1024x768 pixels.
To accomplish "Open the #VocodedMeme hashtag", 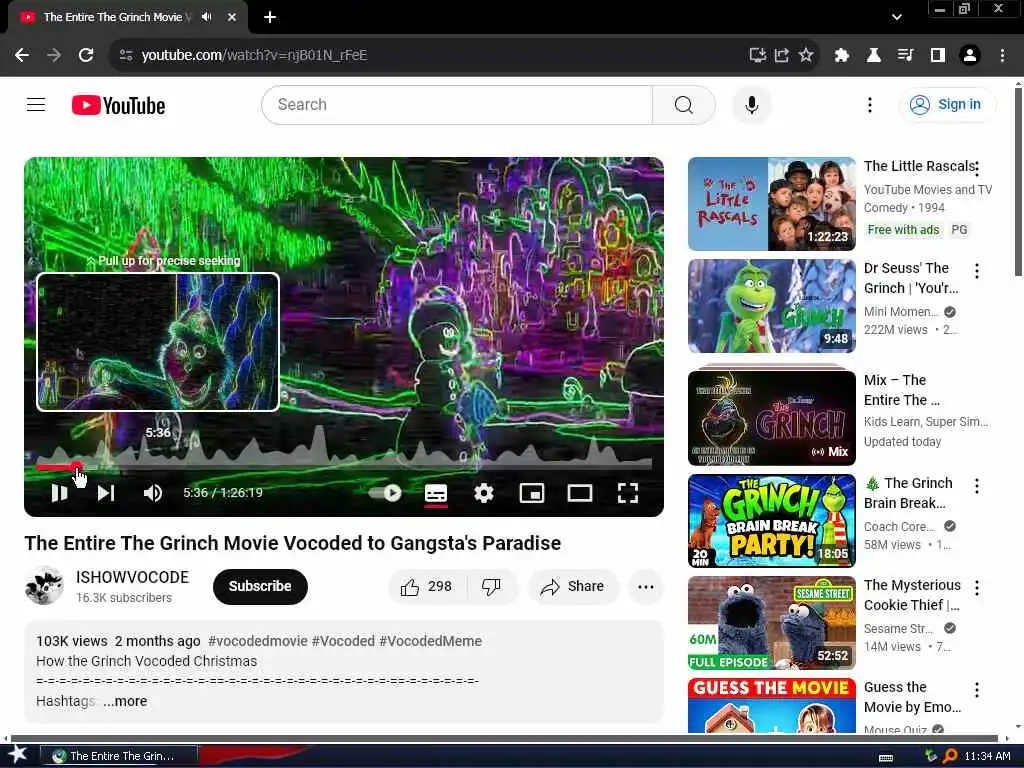I will [430, 641].
